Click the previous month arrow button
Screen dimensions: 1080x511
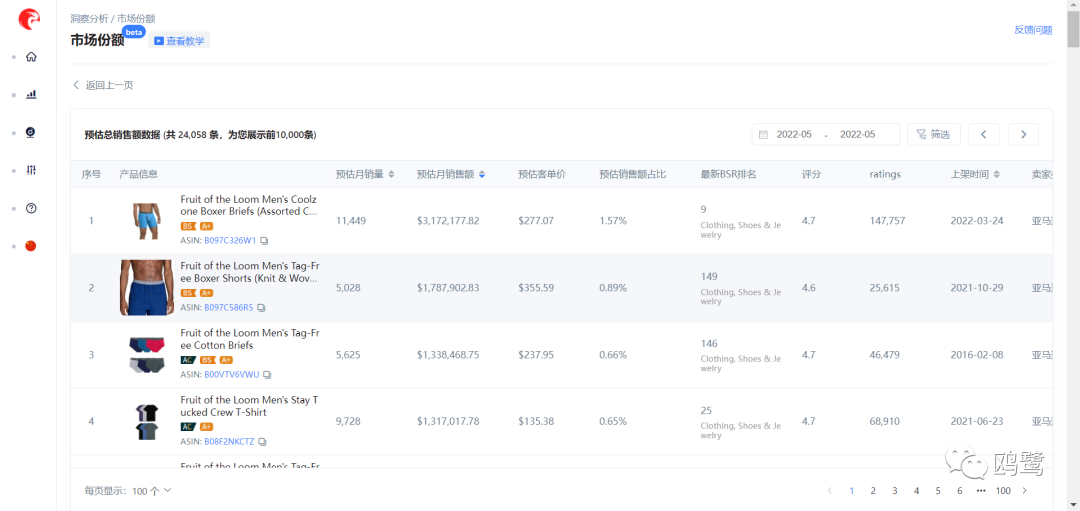click(x=984, y=134)
